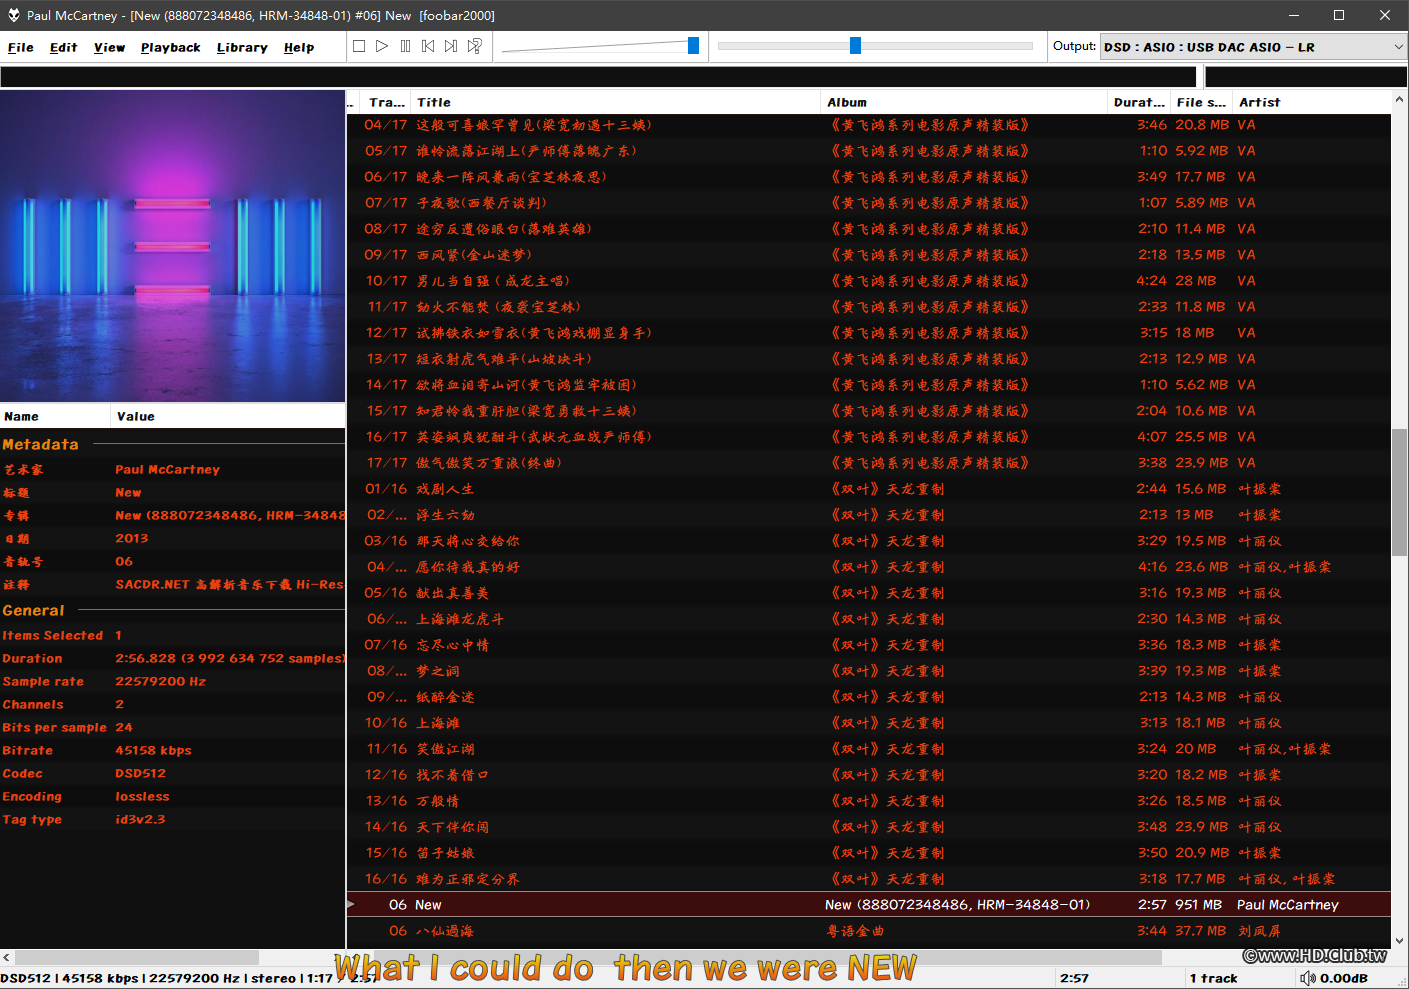Open the Playback menu
Image resolution: width=1409 pixels, height=989 pixels.
(171, 47)
